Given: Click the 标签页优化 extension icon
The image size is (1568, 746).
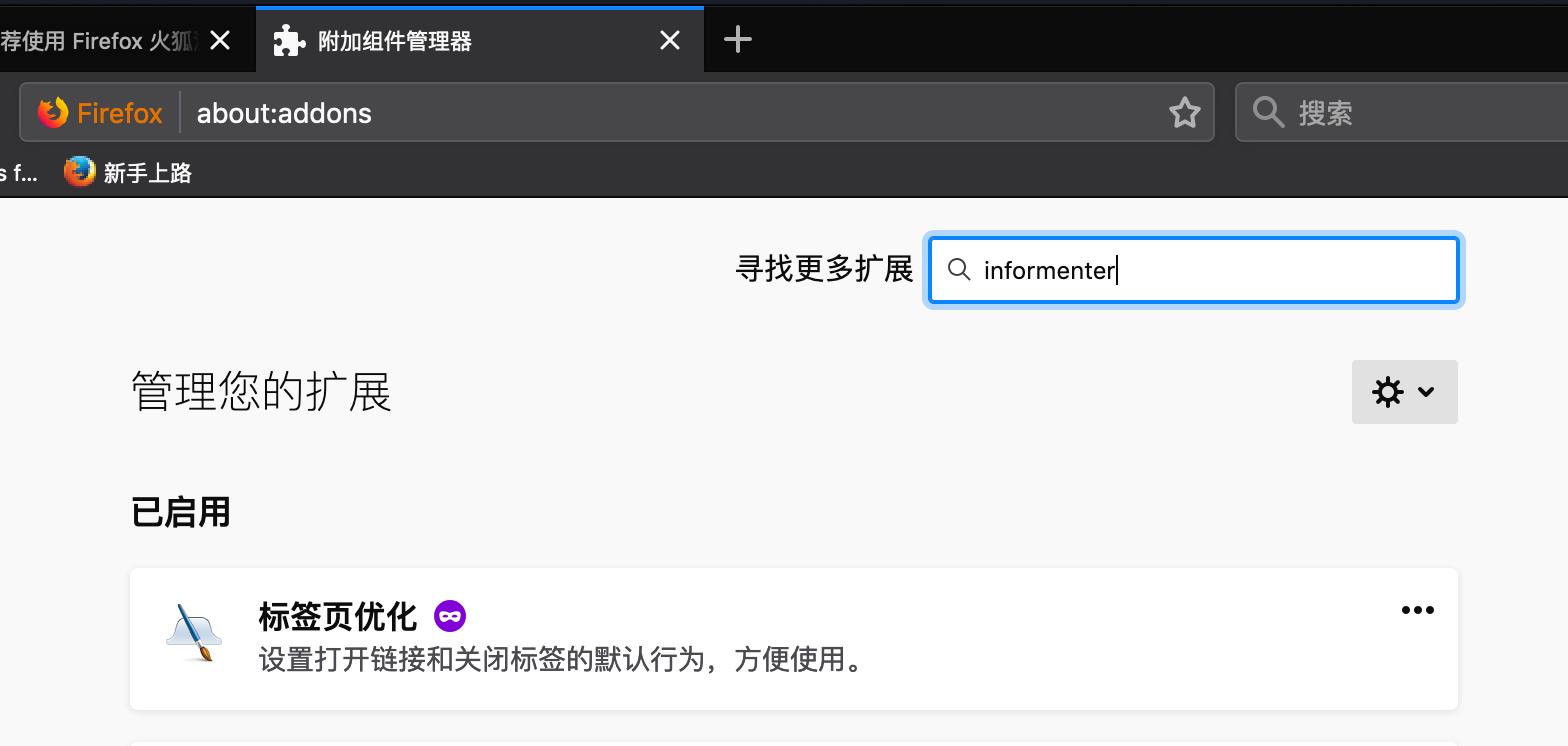Looking at the screenshot, I should point(194,633).
